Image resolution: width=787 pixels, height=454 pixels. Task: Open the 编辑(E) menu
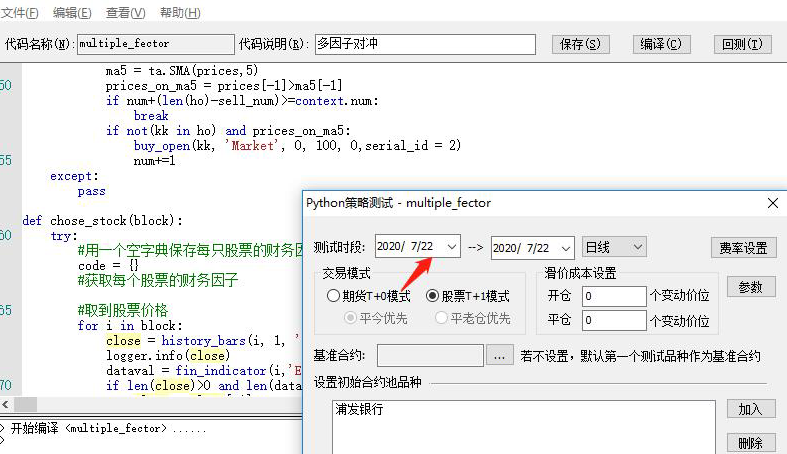click(x=72, y=13)
